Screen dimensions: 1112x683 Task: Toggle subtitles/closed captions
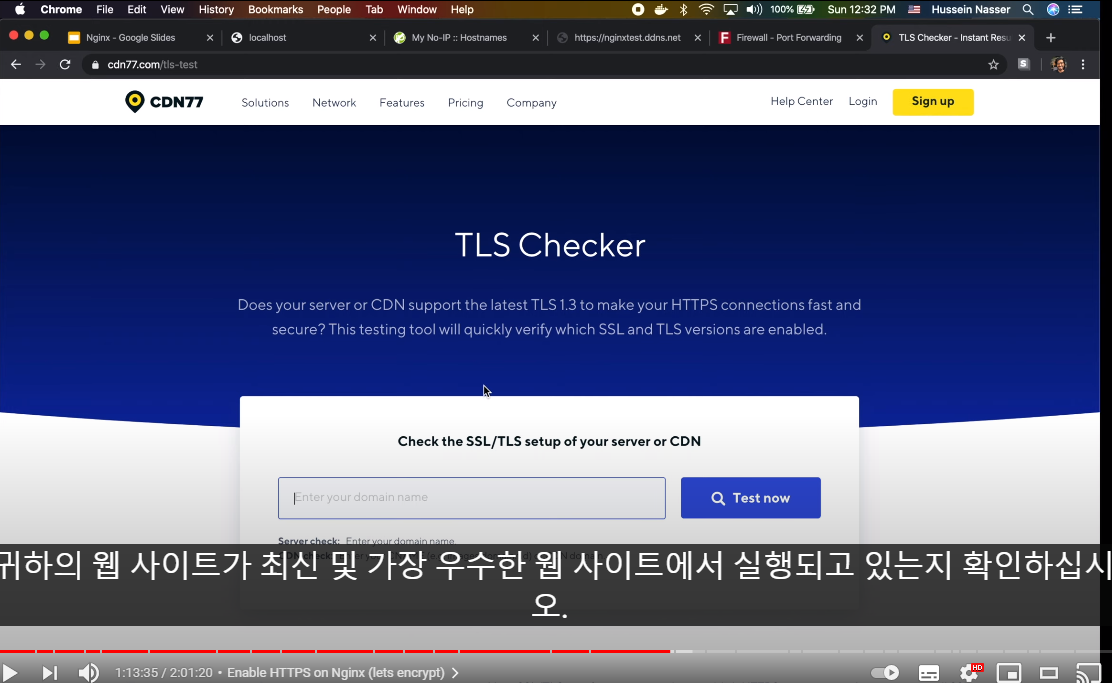tap(928, 672)
